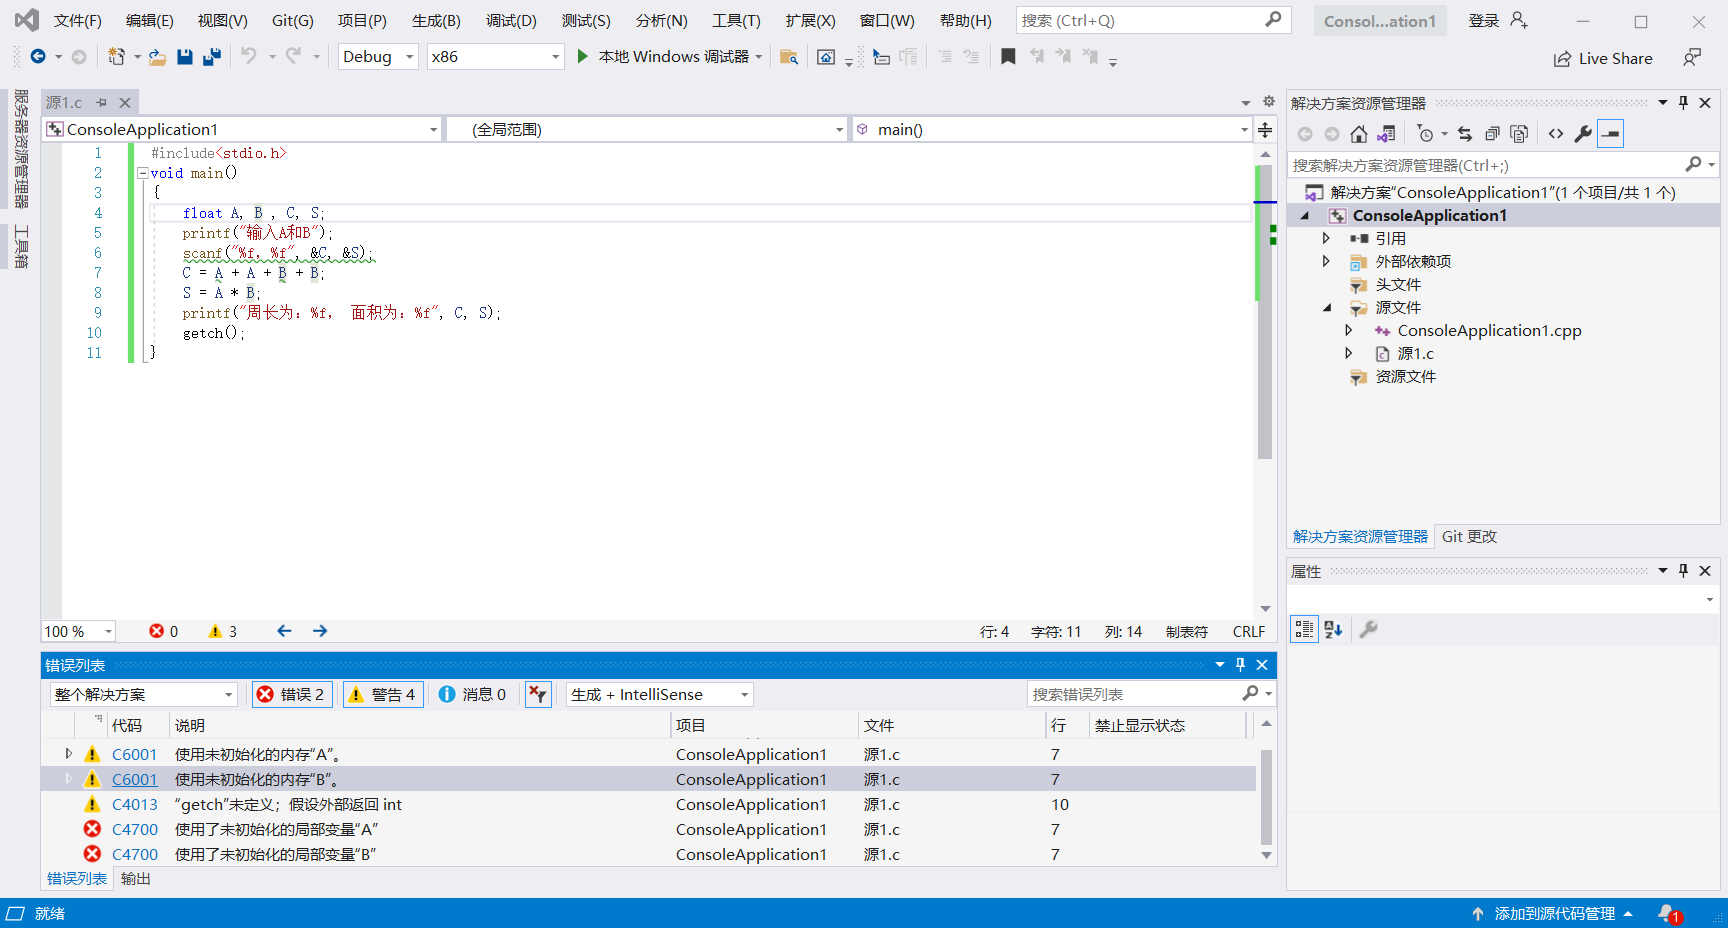
Task: Click the search box (Ctrl+Q) at top
Action: click(1153, 20)
